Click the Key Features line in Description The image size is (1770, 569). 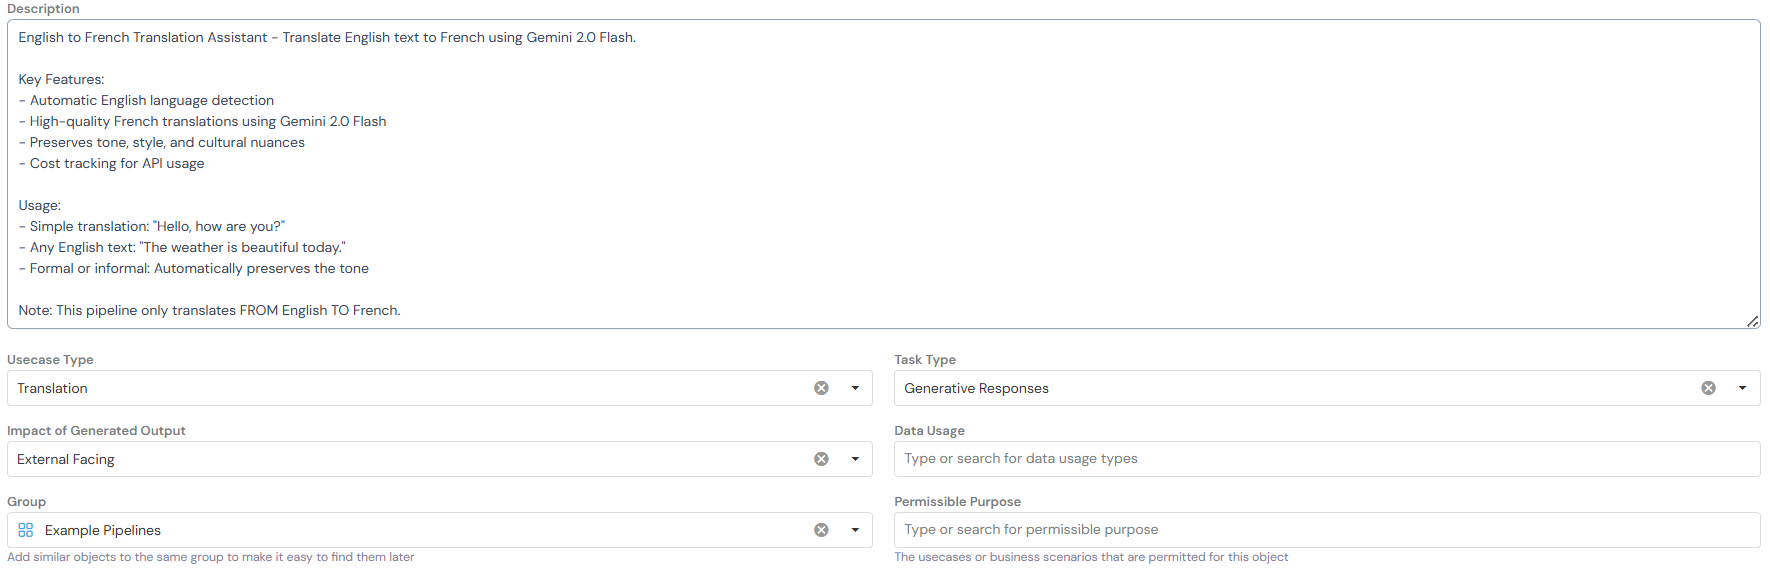tap(61, 80)
